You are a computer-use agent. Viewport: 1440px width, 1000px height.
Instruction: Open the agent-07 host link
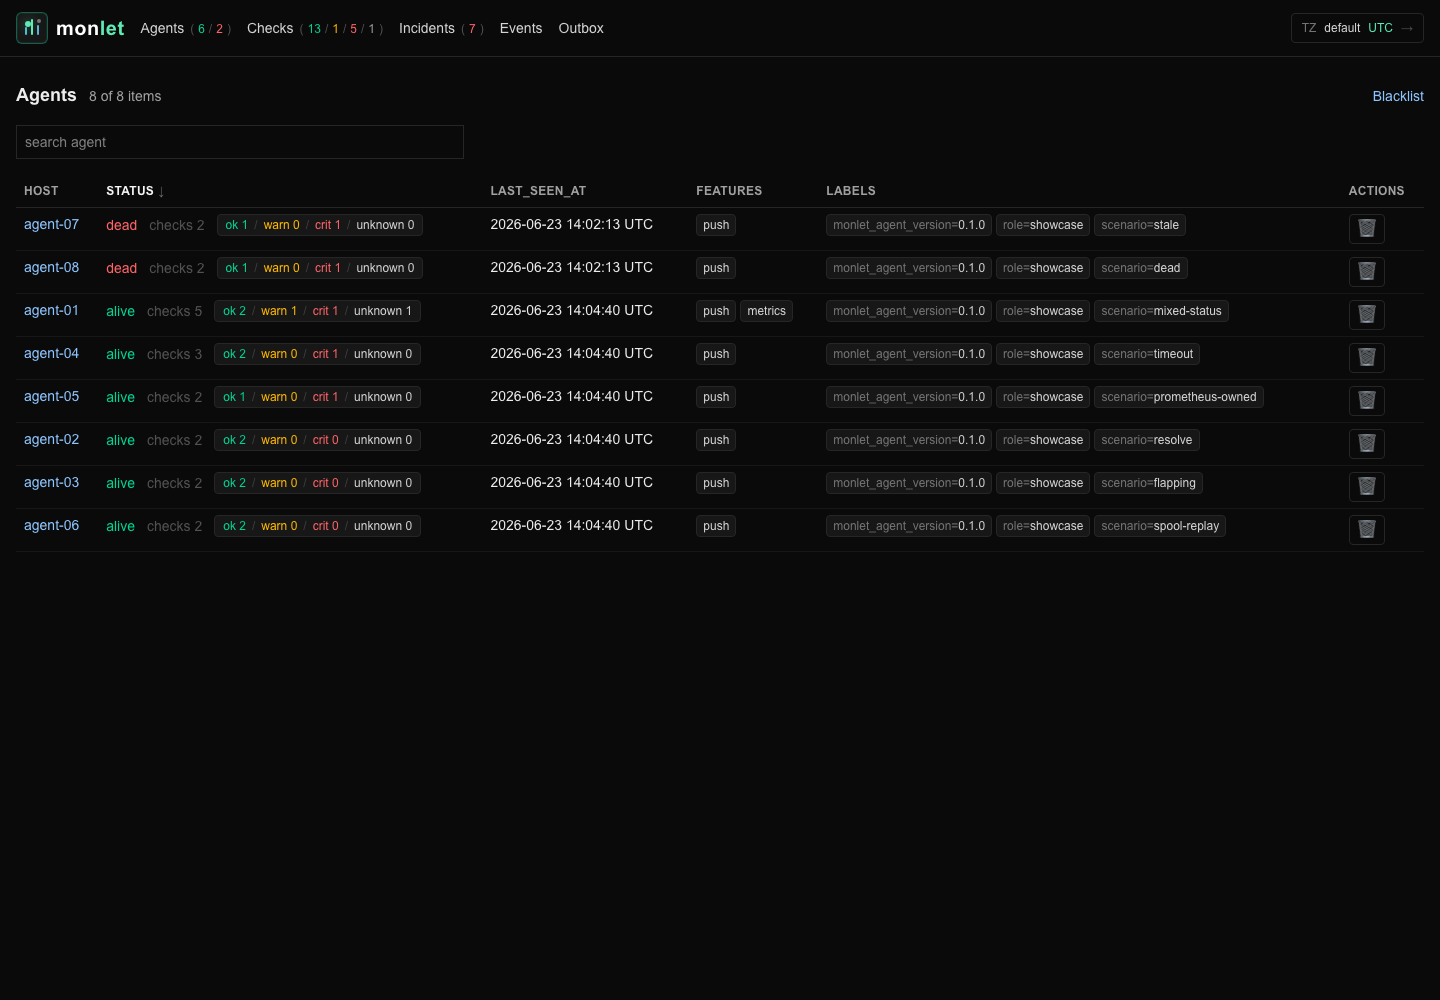pyautogui.click(x=51, y=224)
